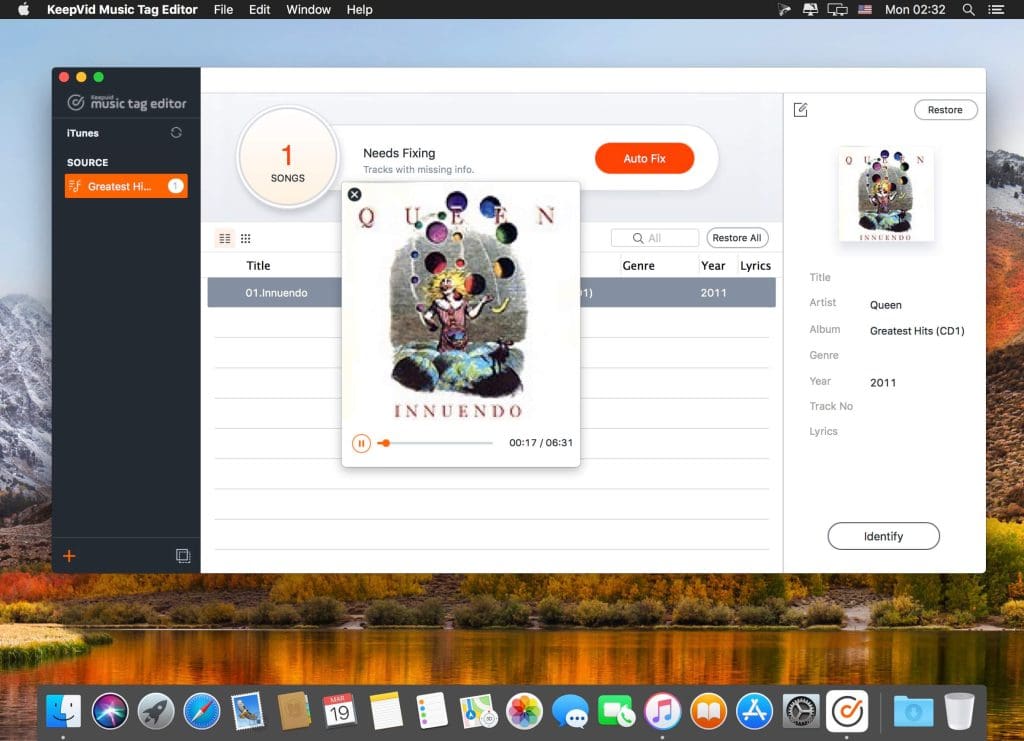Open the Window menu in the menu bar
The height and width of the screenshot is (741, 1024).
coord(307,10)
